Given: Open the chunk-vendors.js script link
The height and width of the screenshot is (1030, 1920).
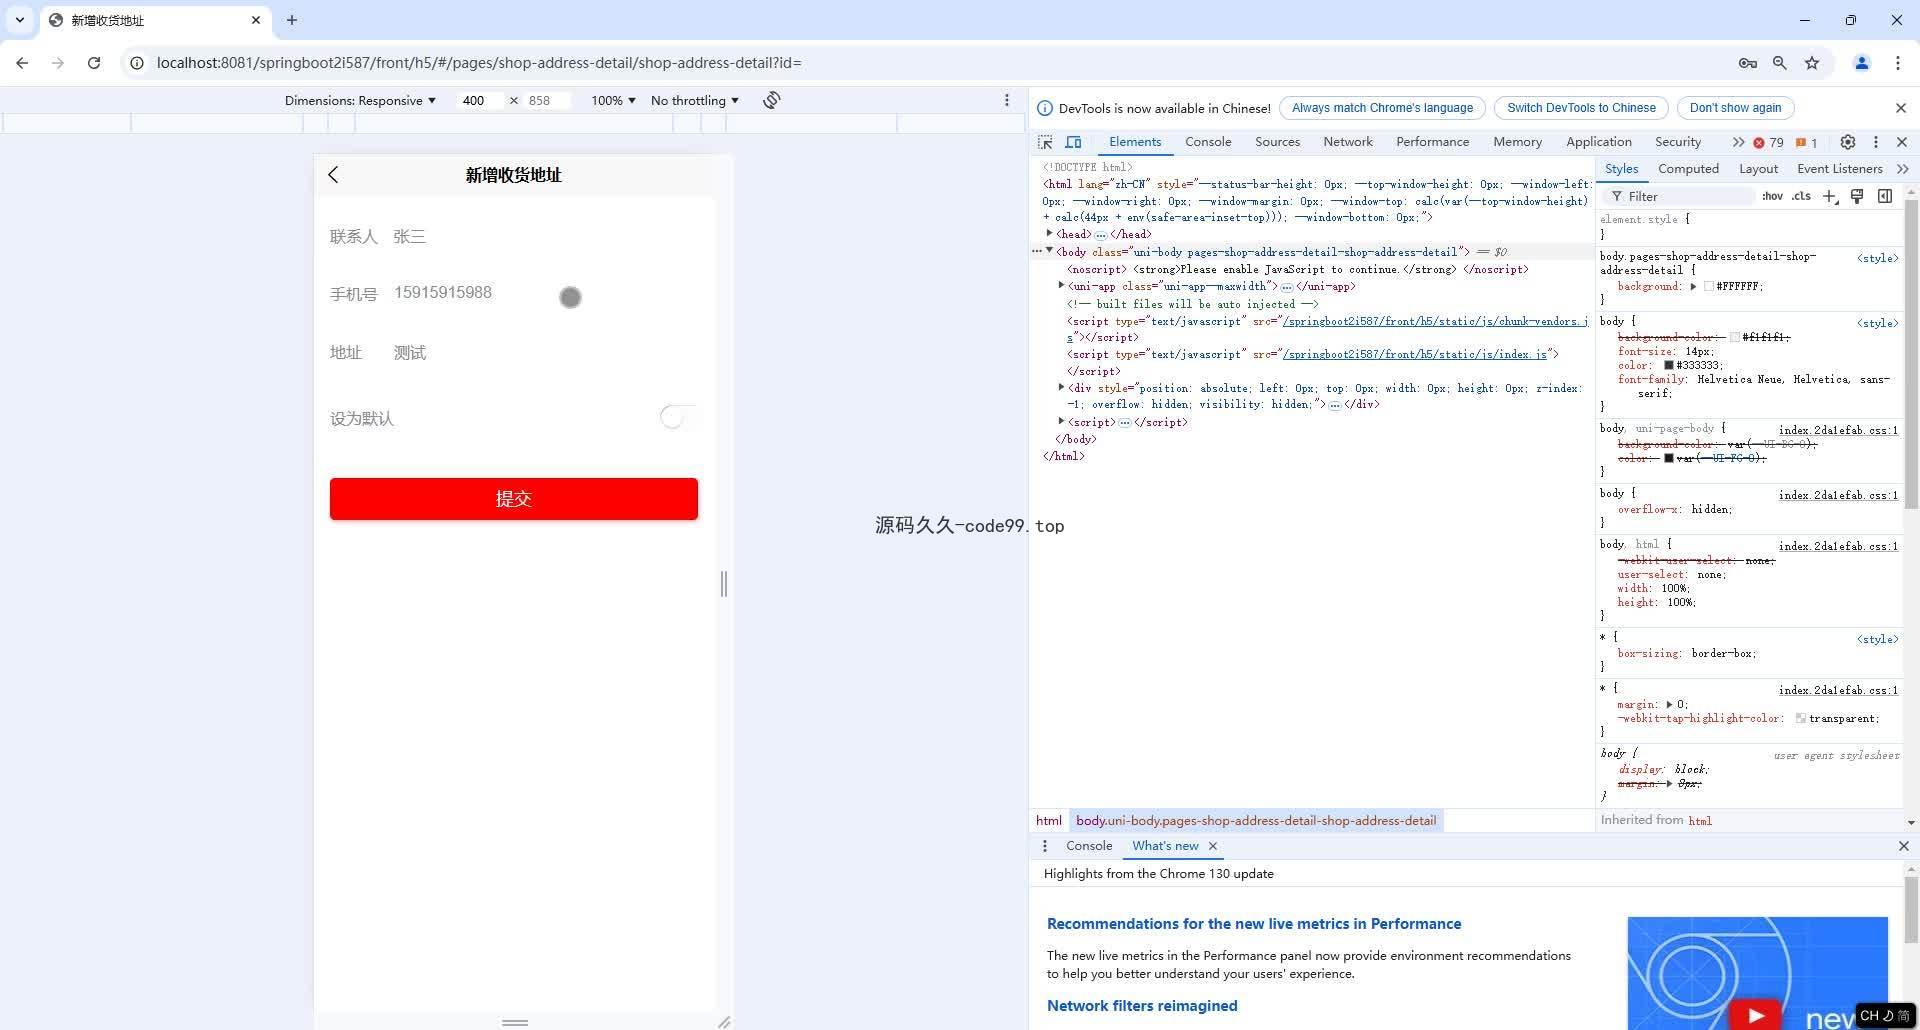Looking at the screenshot, I should point(1434,321).
